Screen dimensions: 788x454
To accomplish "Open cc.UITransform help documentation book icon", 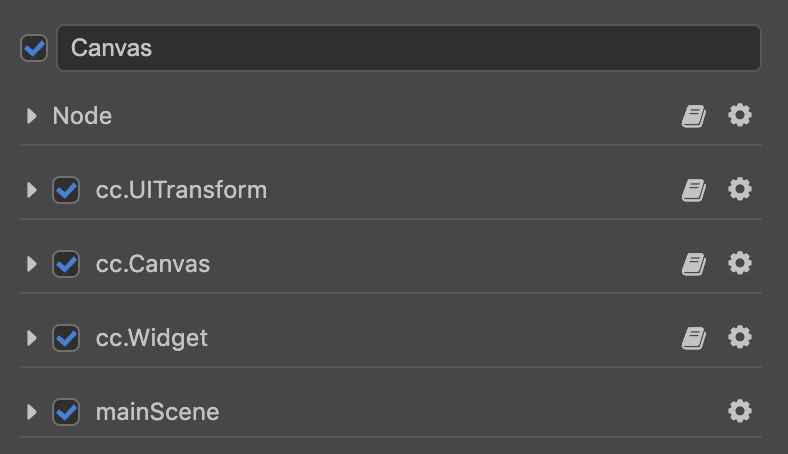I will pyautogui.click(x=694, y=190).
